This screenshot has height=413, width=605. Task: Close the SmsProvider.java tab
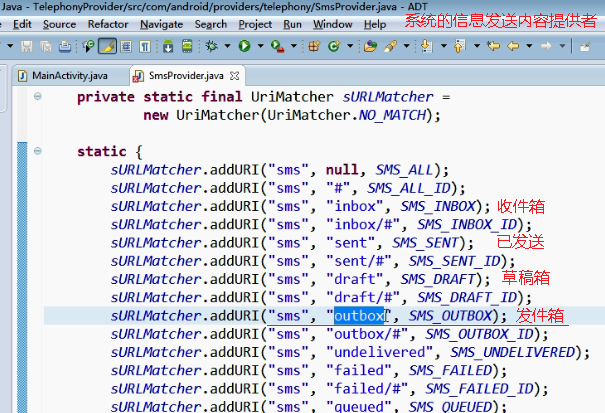click(x=234, y=76)
